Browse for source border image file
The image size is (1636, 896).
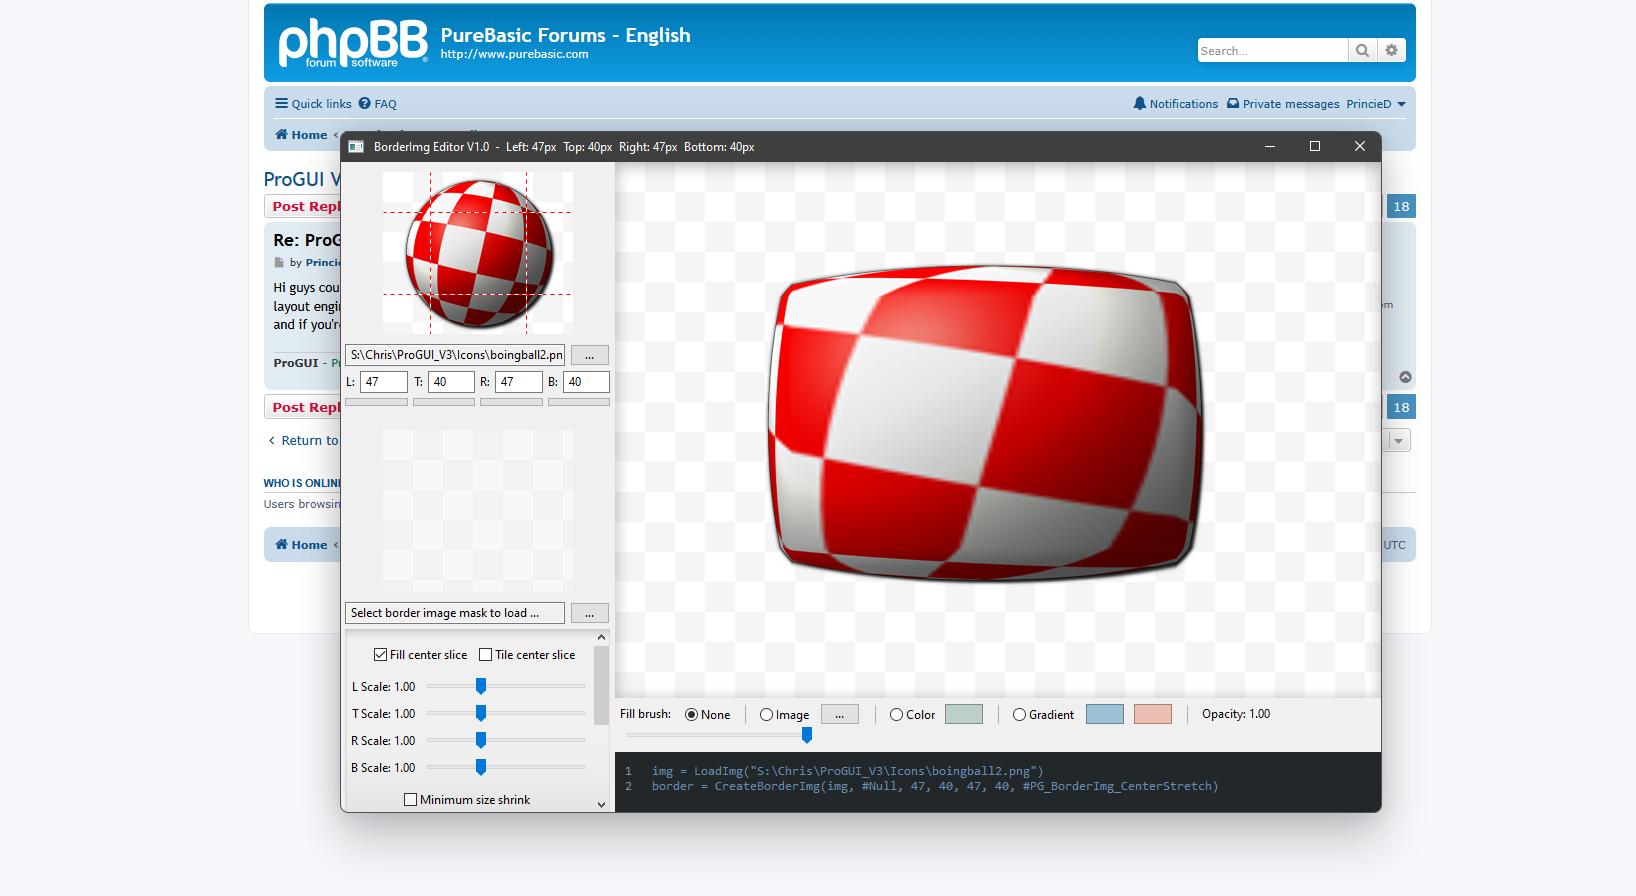tap(589, 356)
